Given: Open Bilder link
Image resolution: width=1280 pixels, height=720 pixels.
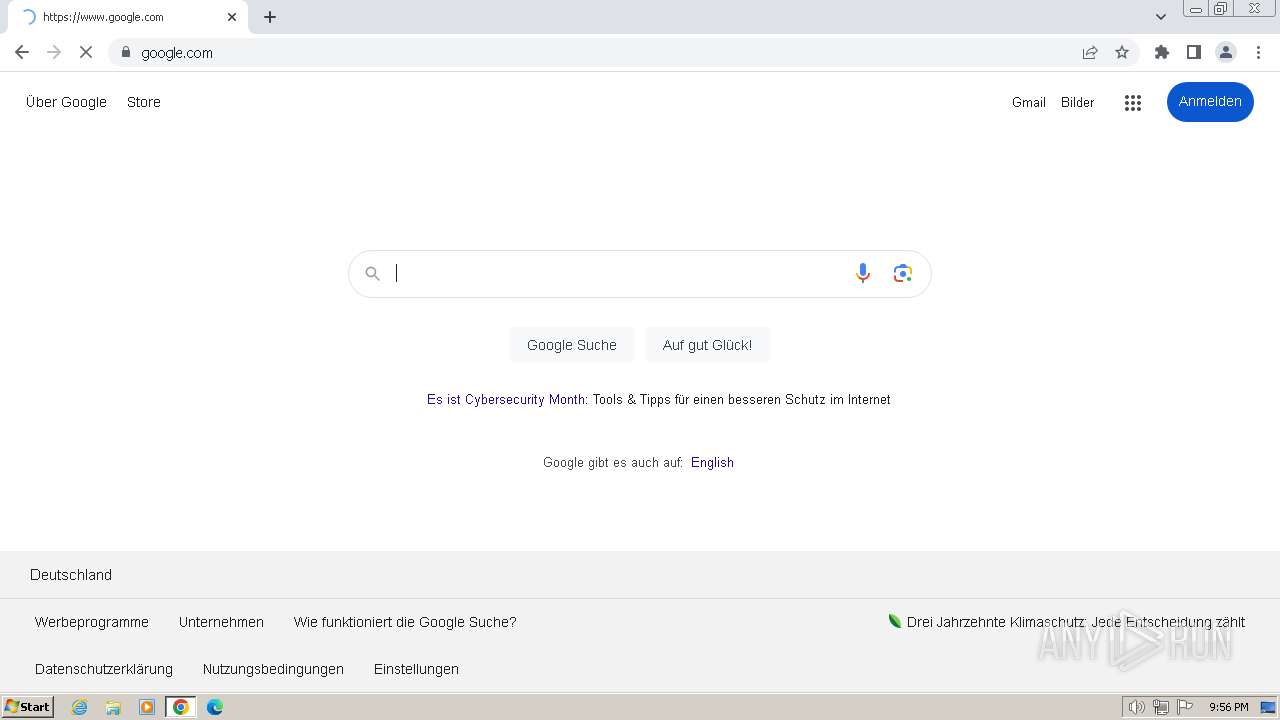Looking at the screenshot, I should point(1078,102).
